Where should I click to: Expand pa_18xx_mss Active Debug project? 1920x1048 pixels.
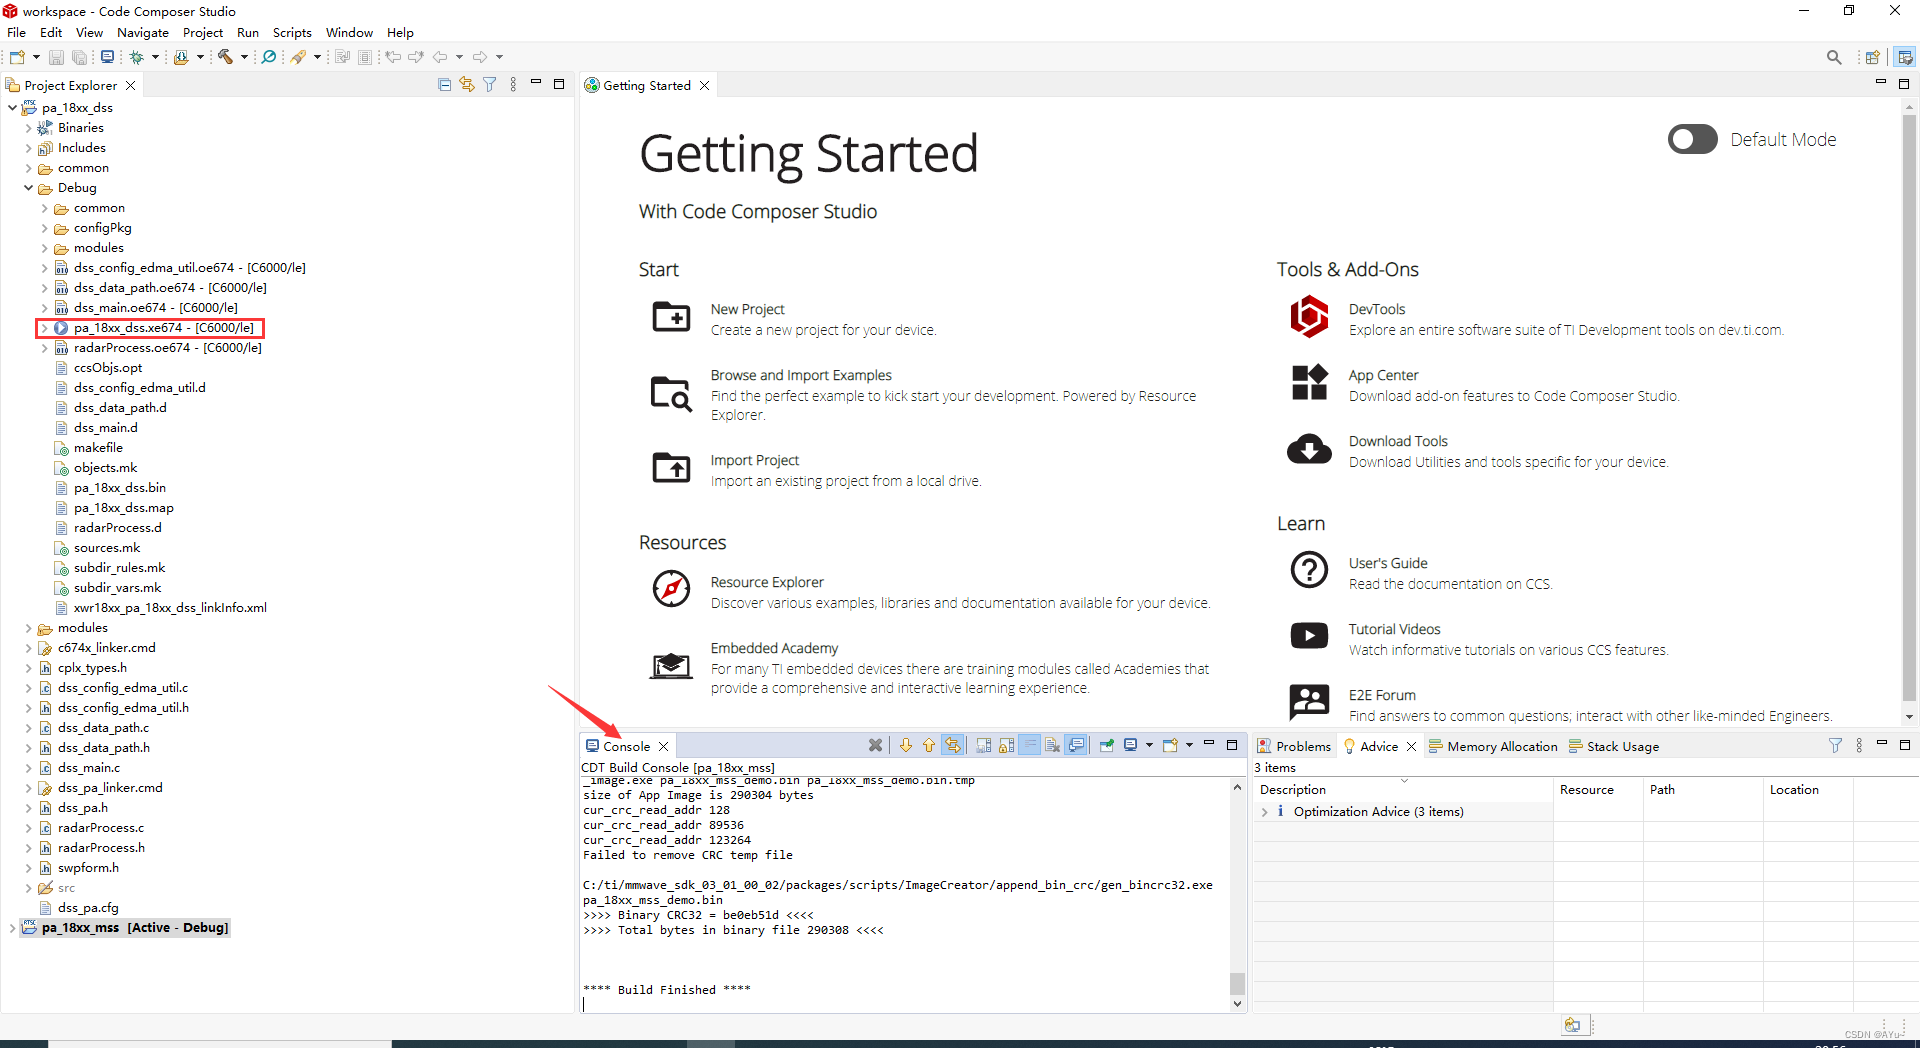[12, 927]
